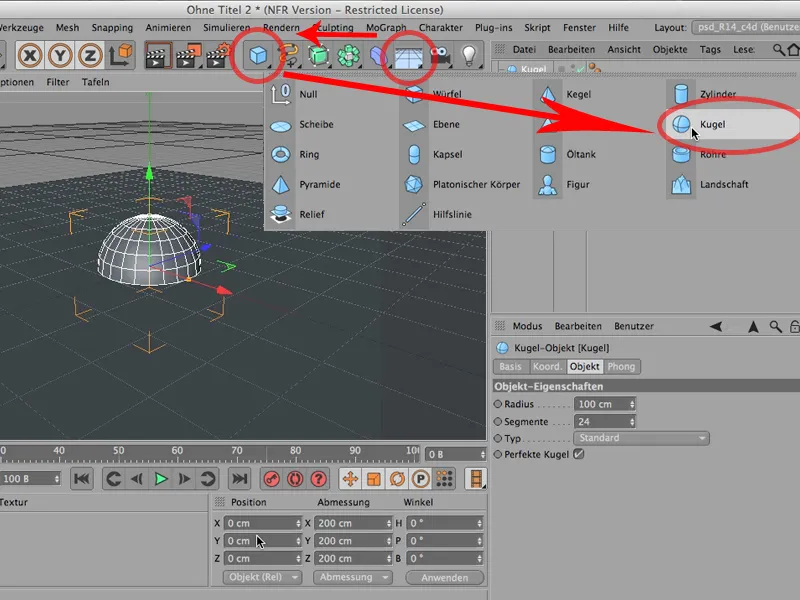Image resolution: width=800 pixels, height=600 pixels.
Task: Toggle autokeying red button
Action: click(295, 479)
